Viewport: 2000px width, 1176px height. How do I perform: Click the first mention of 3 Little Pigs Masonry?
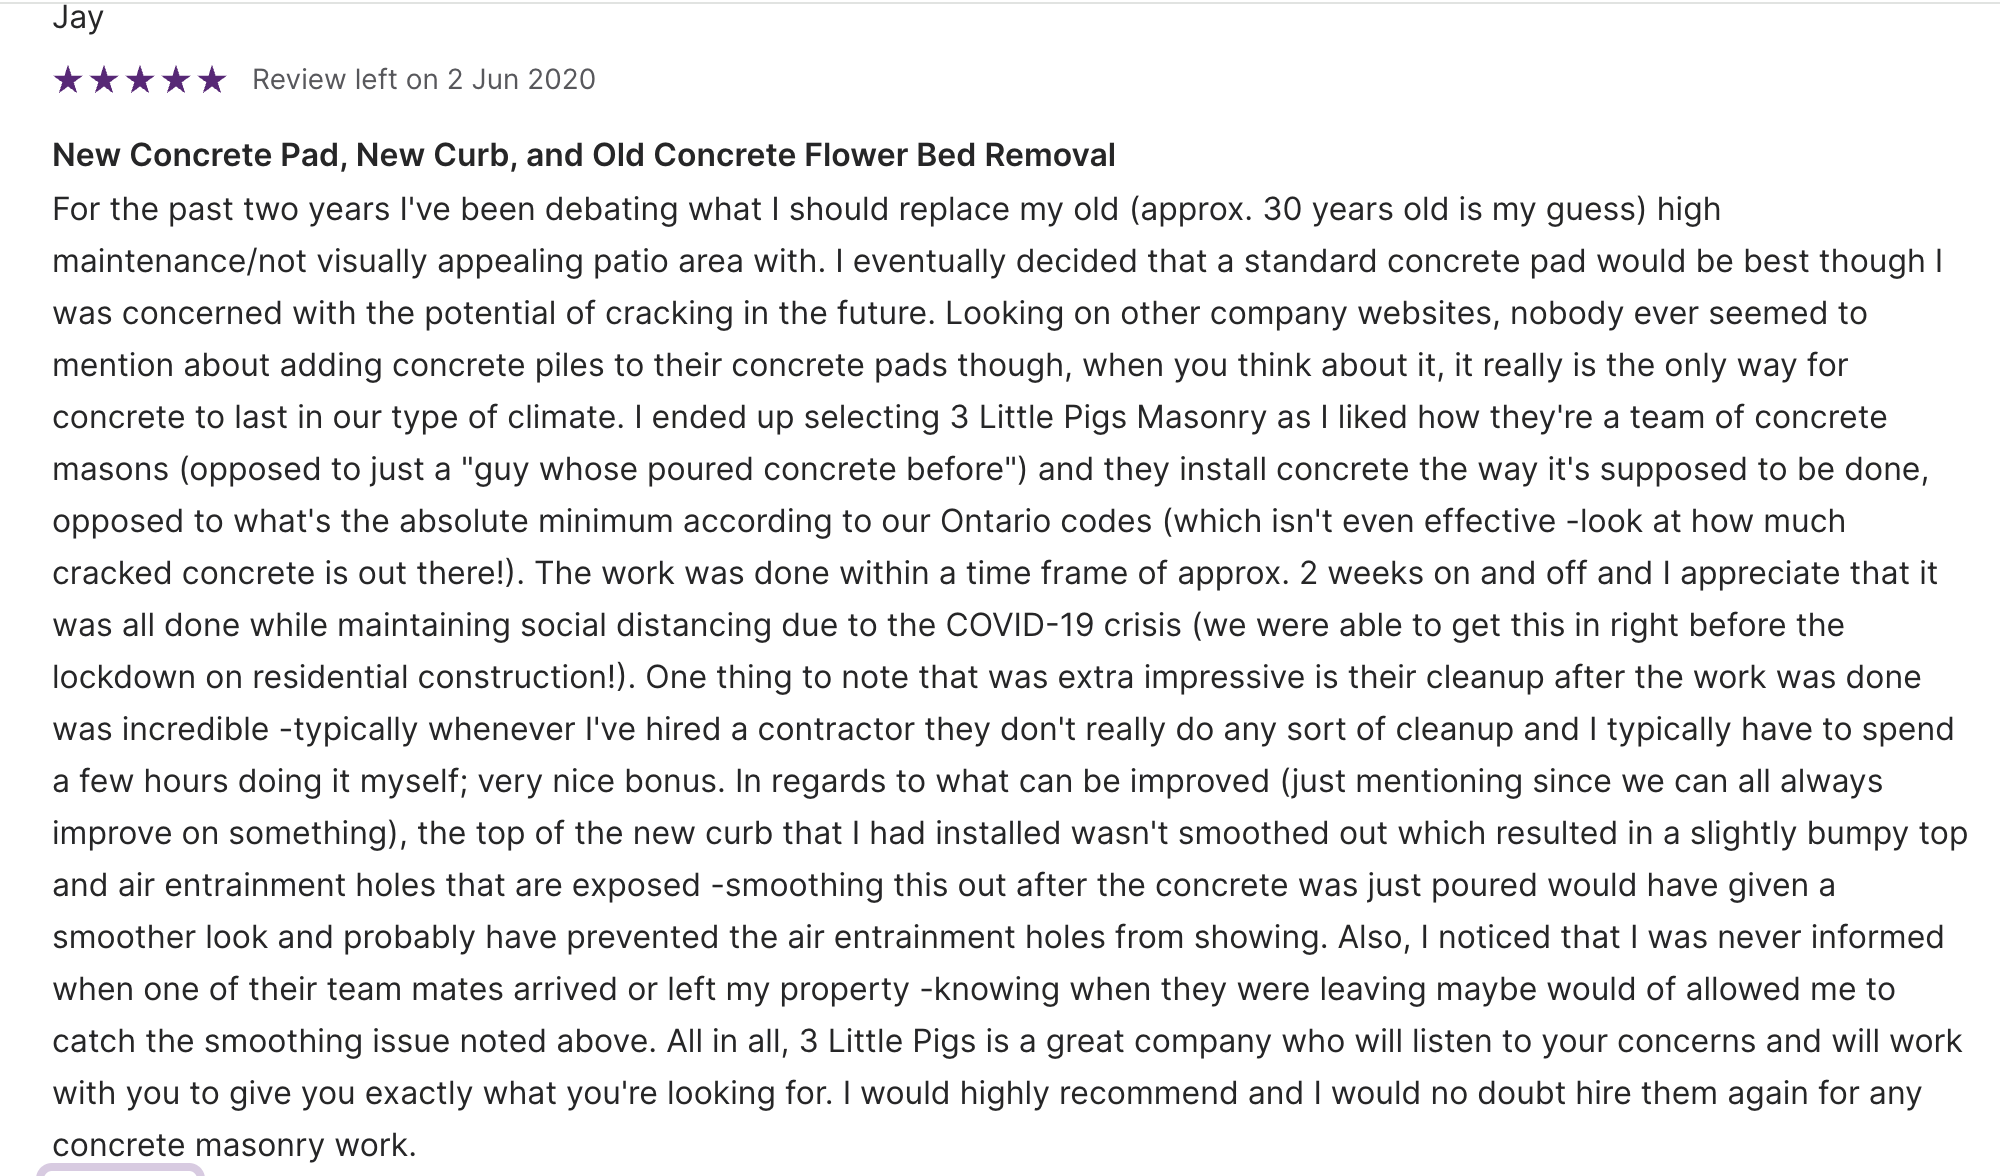(x=1108, y=417)
